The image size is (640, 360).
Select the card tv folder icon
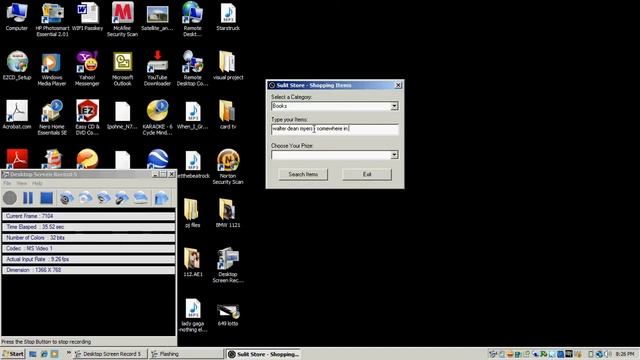point(228,115)
